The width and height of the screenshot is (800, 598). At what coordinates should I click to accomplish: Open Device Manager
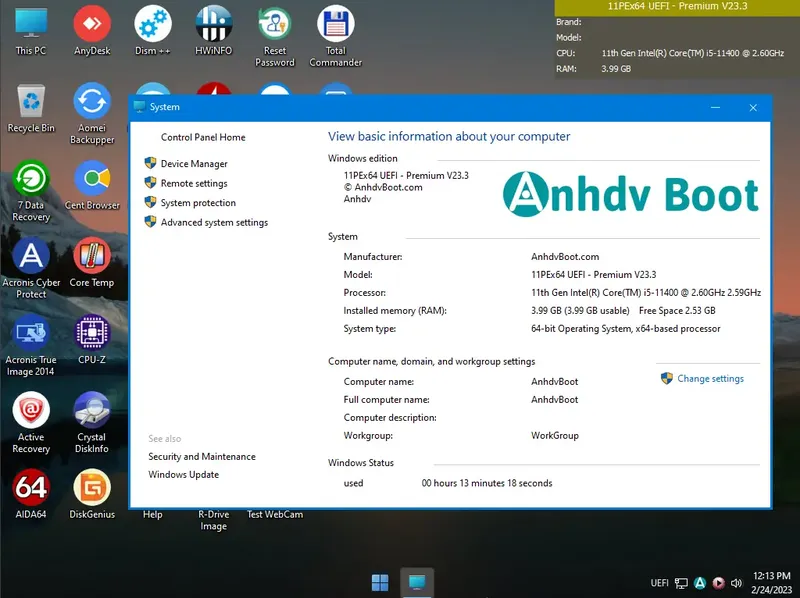193,163
